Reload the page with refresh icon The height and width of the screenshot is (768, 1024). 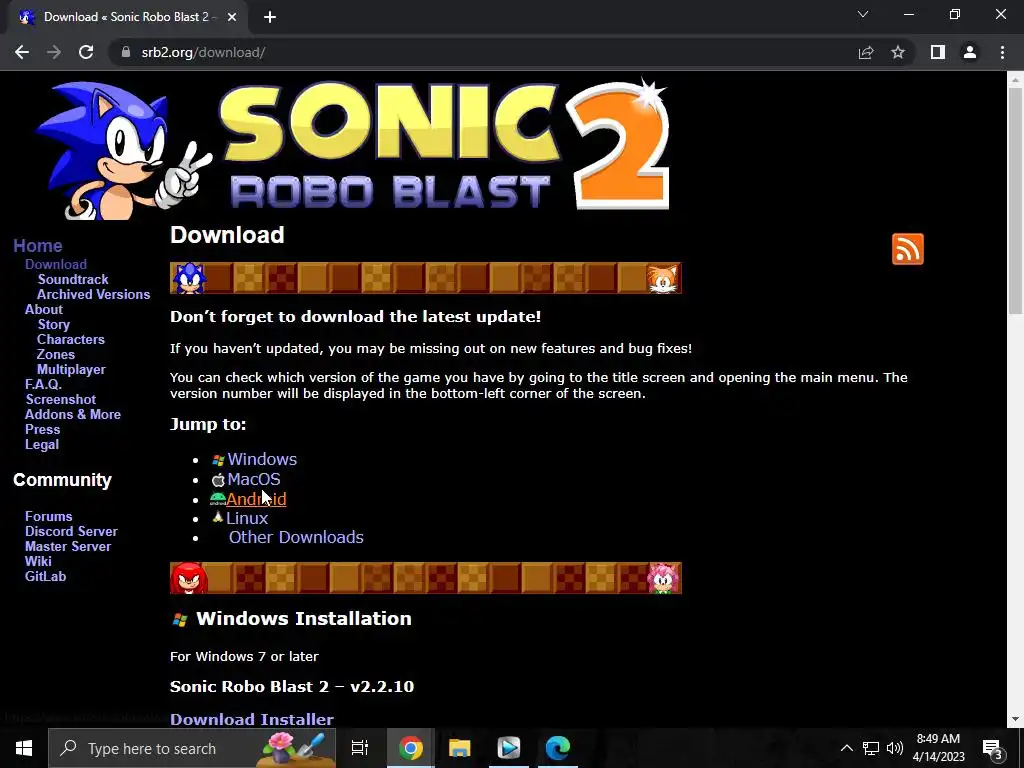click(x=86, y=52)
